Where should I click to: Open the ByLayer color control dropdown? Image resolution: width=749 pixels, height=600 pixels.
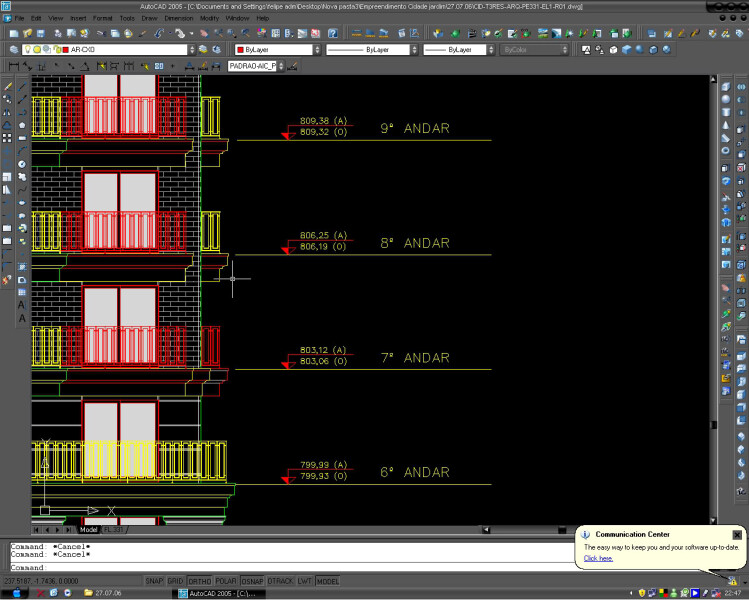(317, 49)
